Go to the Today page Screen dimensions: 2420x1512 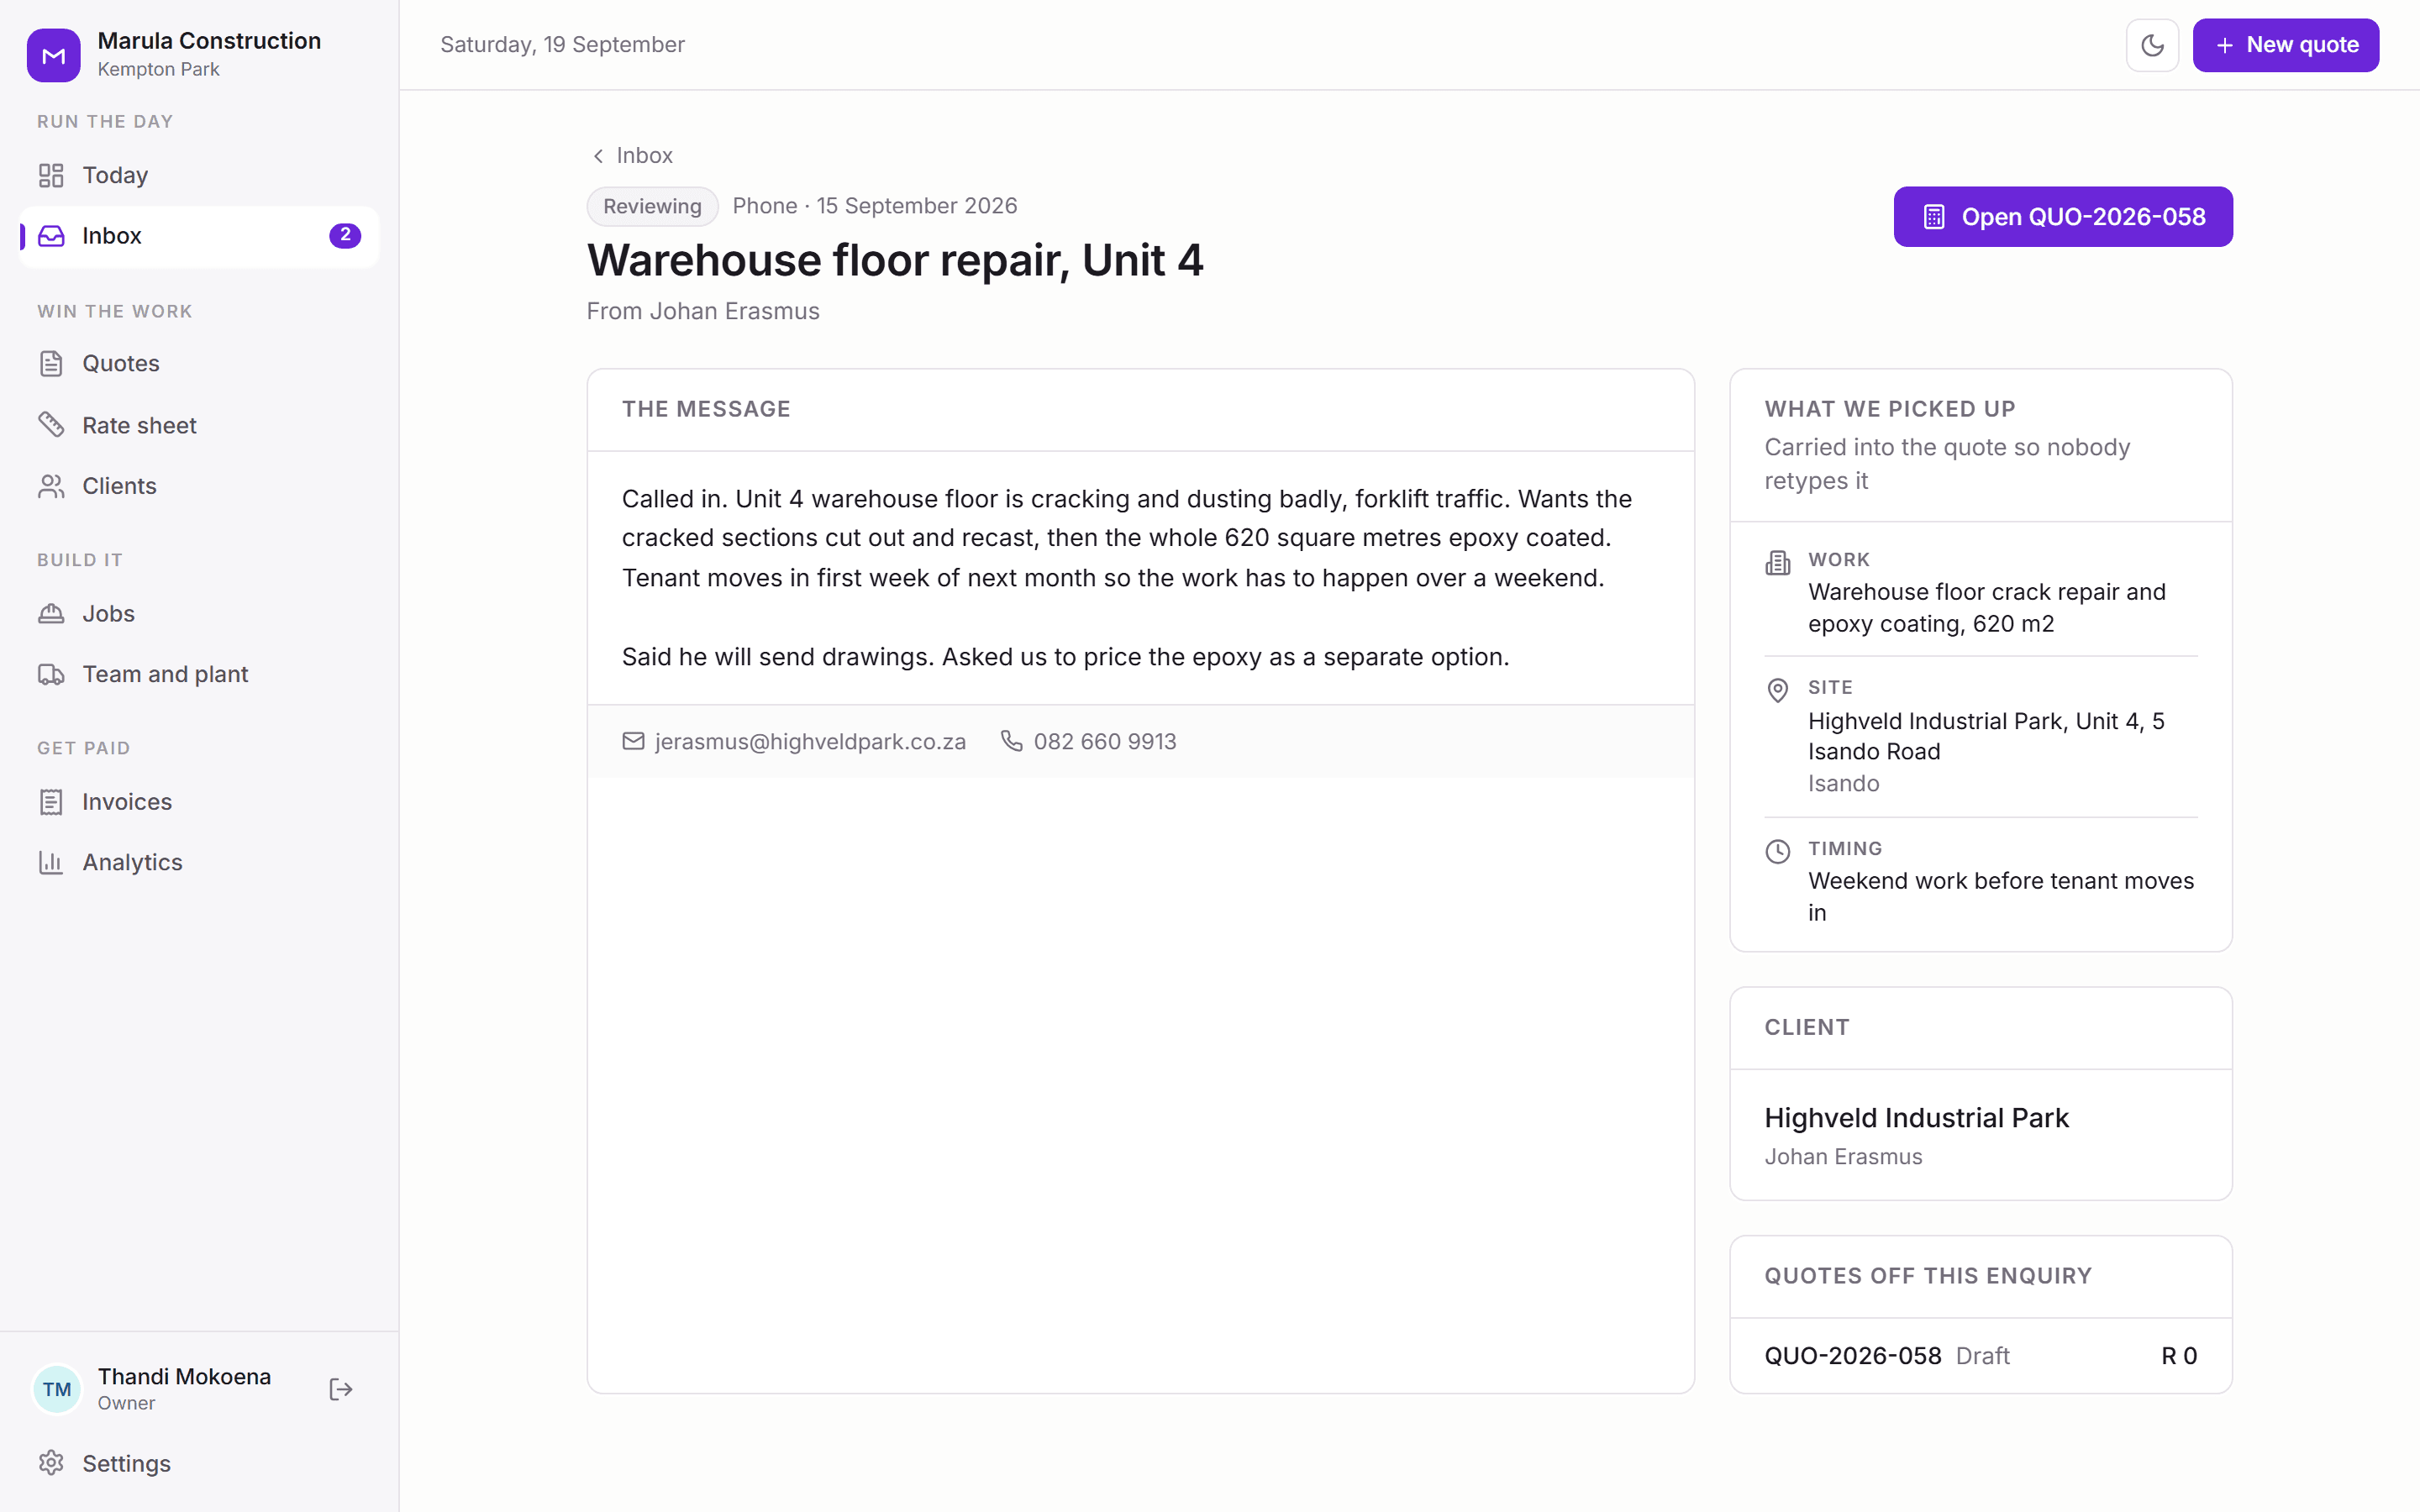point(199,176)
